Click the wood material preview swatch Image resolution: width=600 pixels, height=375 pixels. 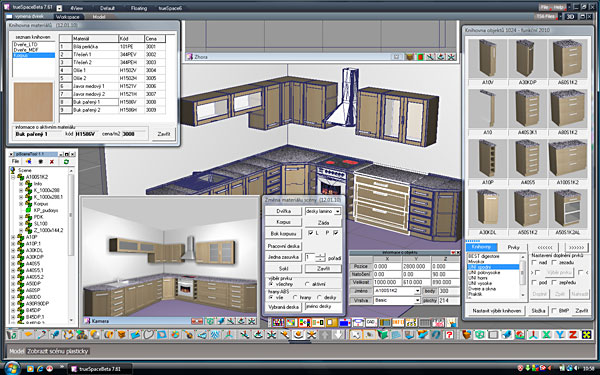click(33, 102)
